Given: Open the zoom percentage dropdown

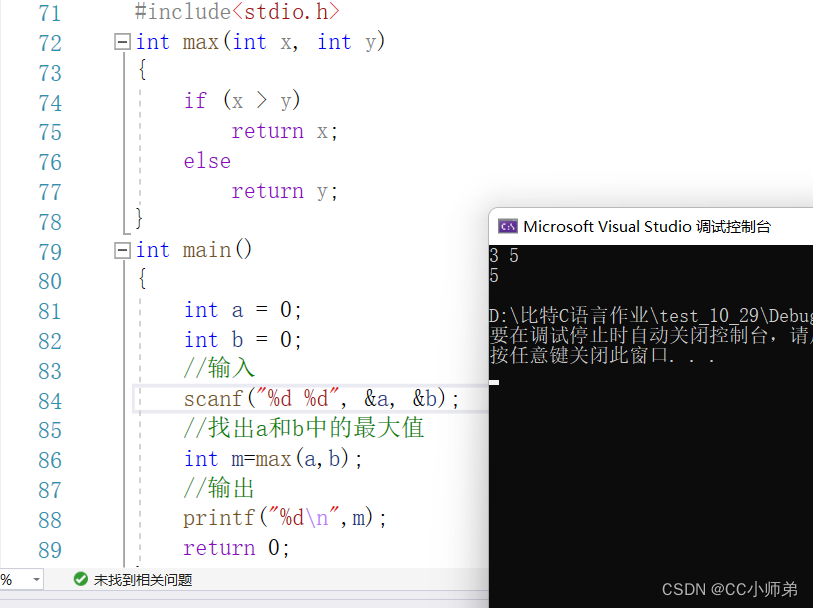Looking at the screenshot, I should point(36,579).
